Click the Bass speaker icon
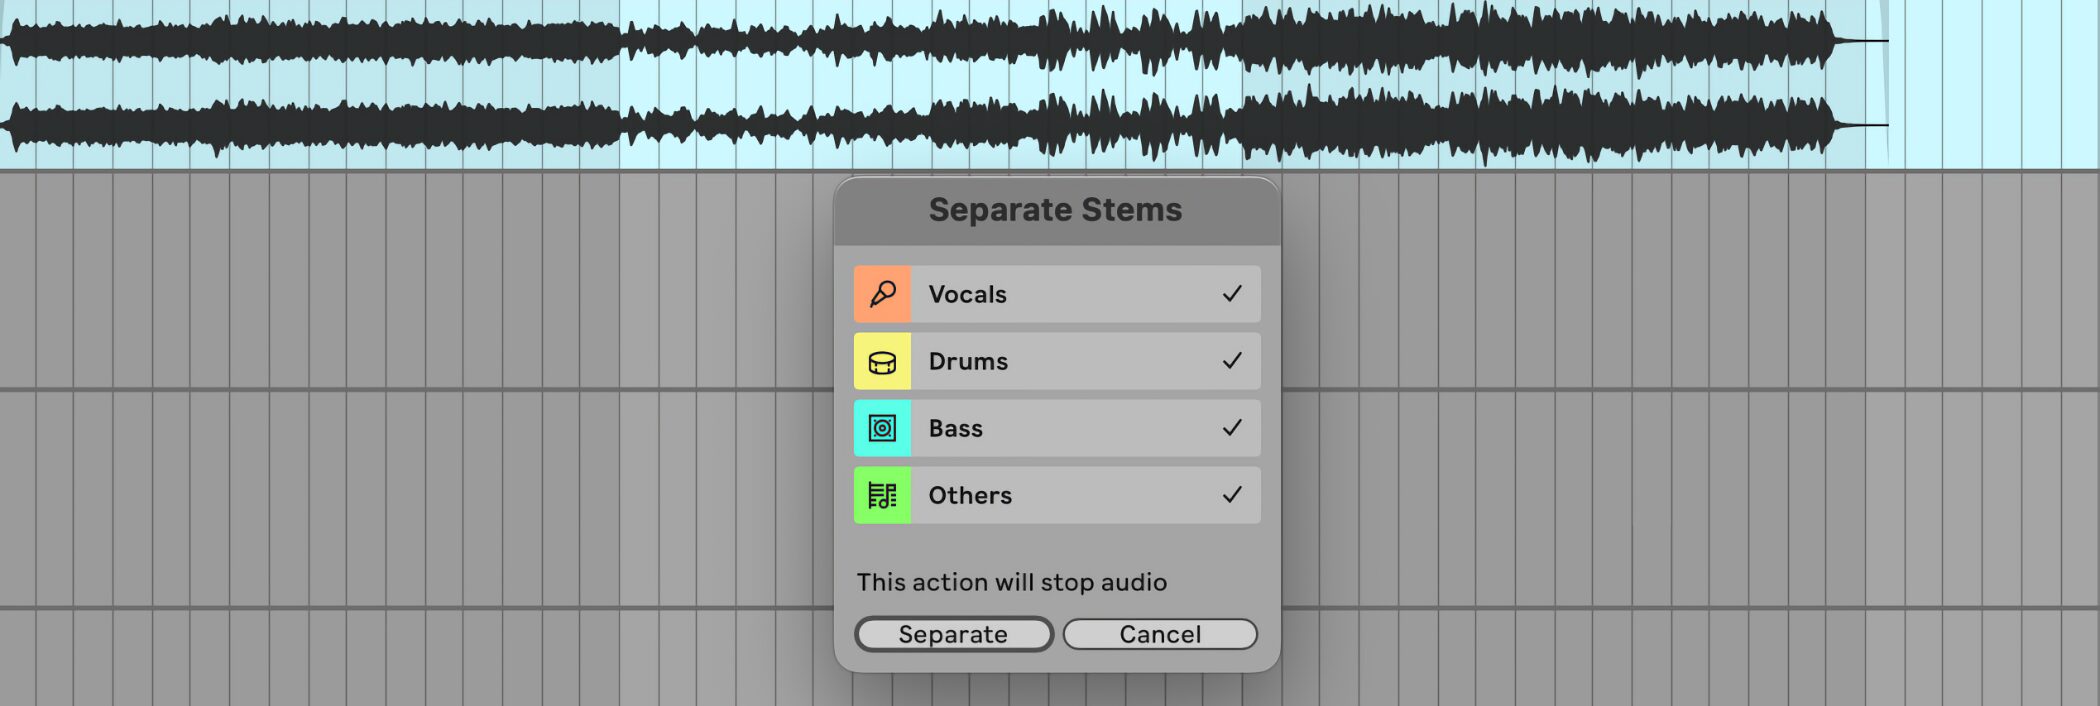Image resolution: width=2100 pixels, height=706 pixels. point(882,428)
